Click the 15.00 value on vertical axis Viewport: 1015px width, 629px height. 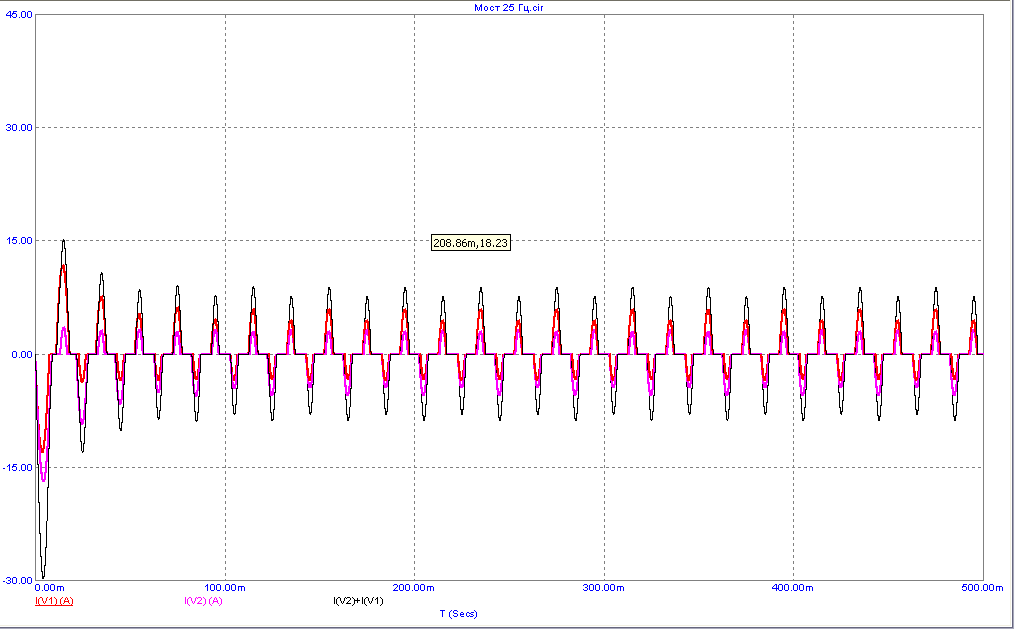(x=19, y=241)
